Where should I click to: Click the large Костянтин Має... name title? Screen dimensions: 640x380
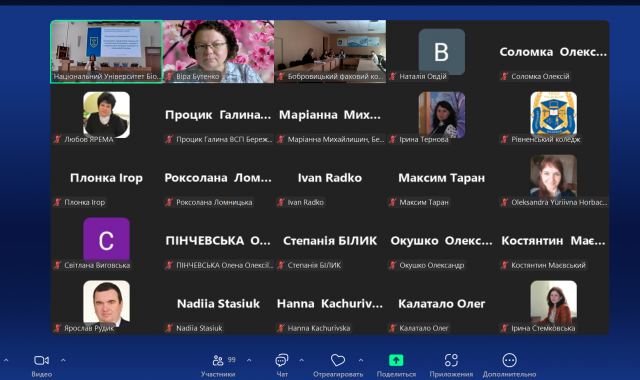click(x=553, y=241)
